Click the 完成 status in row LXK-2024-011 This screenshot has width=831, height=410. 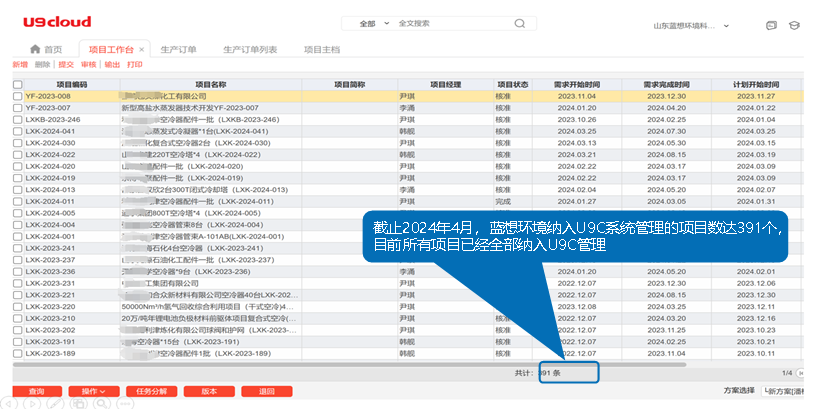[x=503, y=201]
